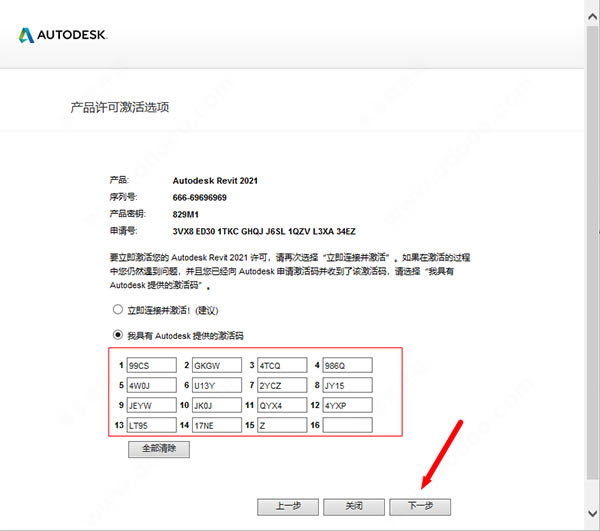
Task: Click the product name Autodesk Revit 2021
Action: (215, 181)
